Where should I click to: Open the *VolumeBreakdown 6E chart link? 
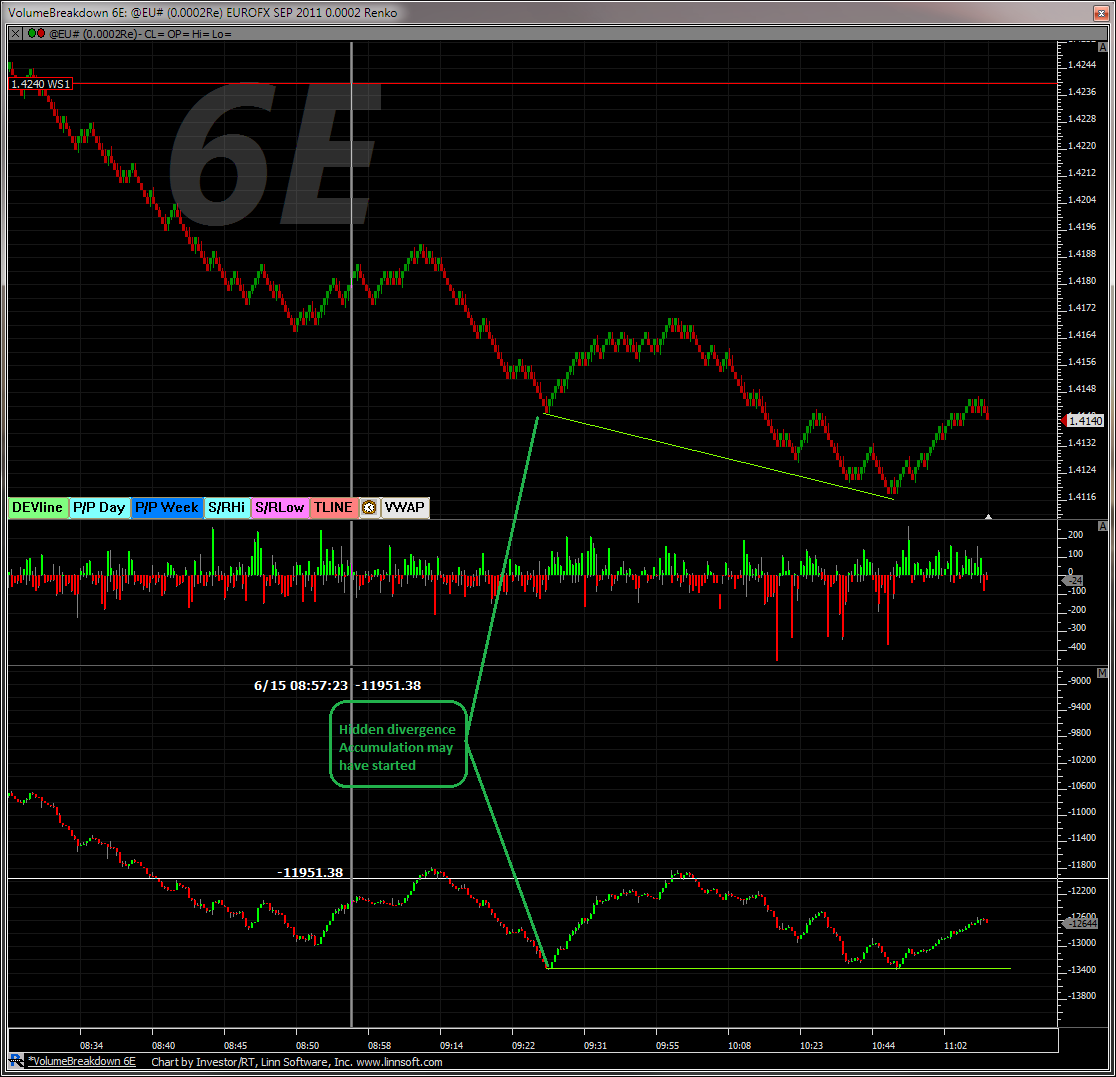(82, 1061)
